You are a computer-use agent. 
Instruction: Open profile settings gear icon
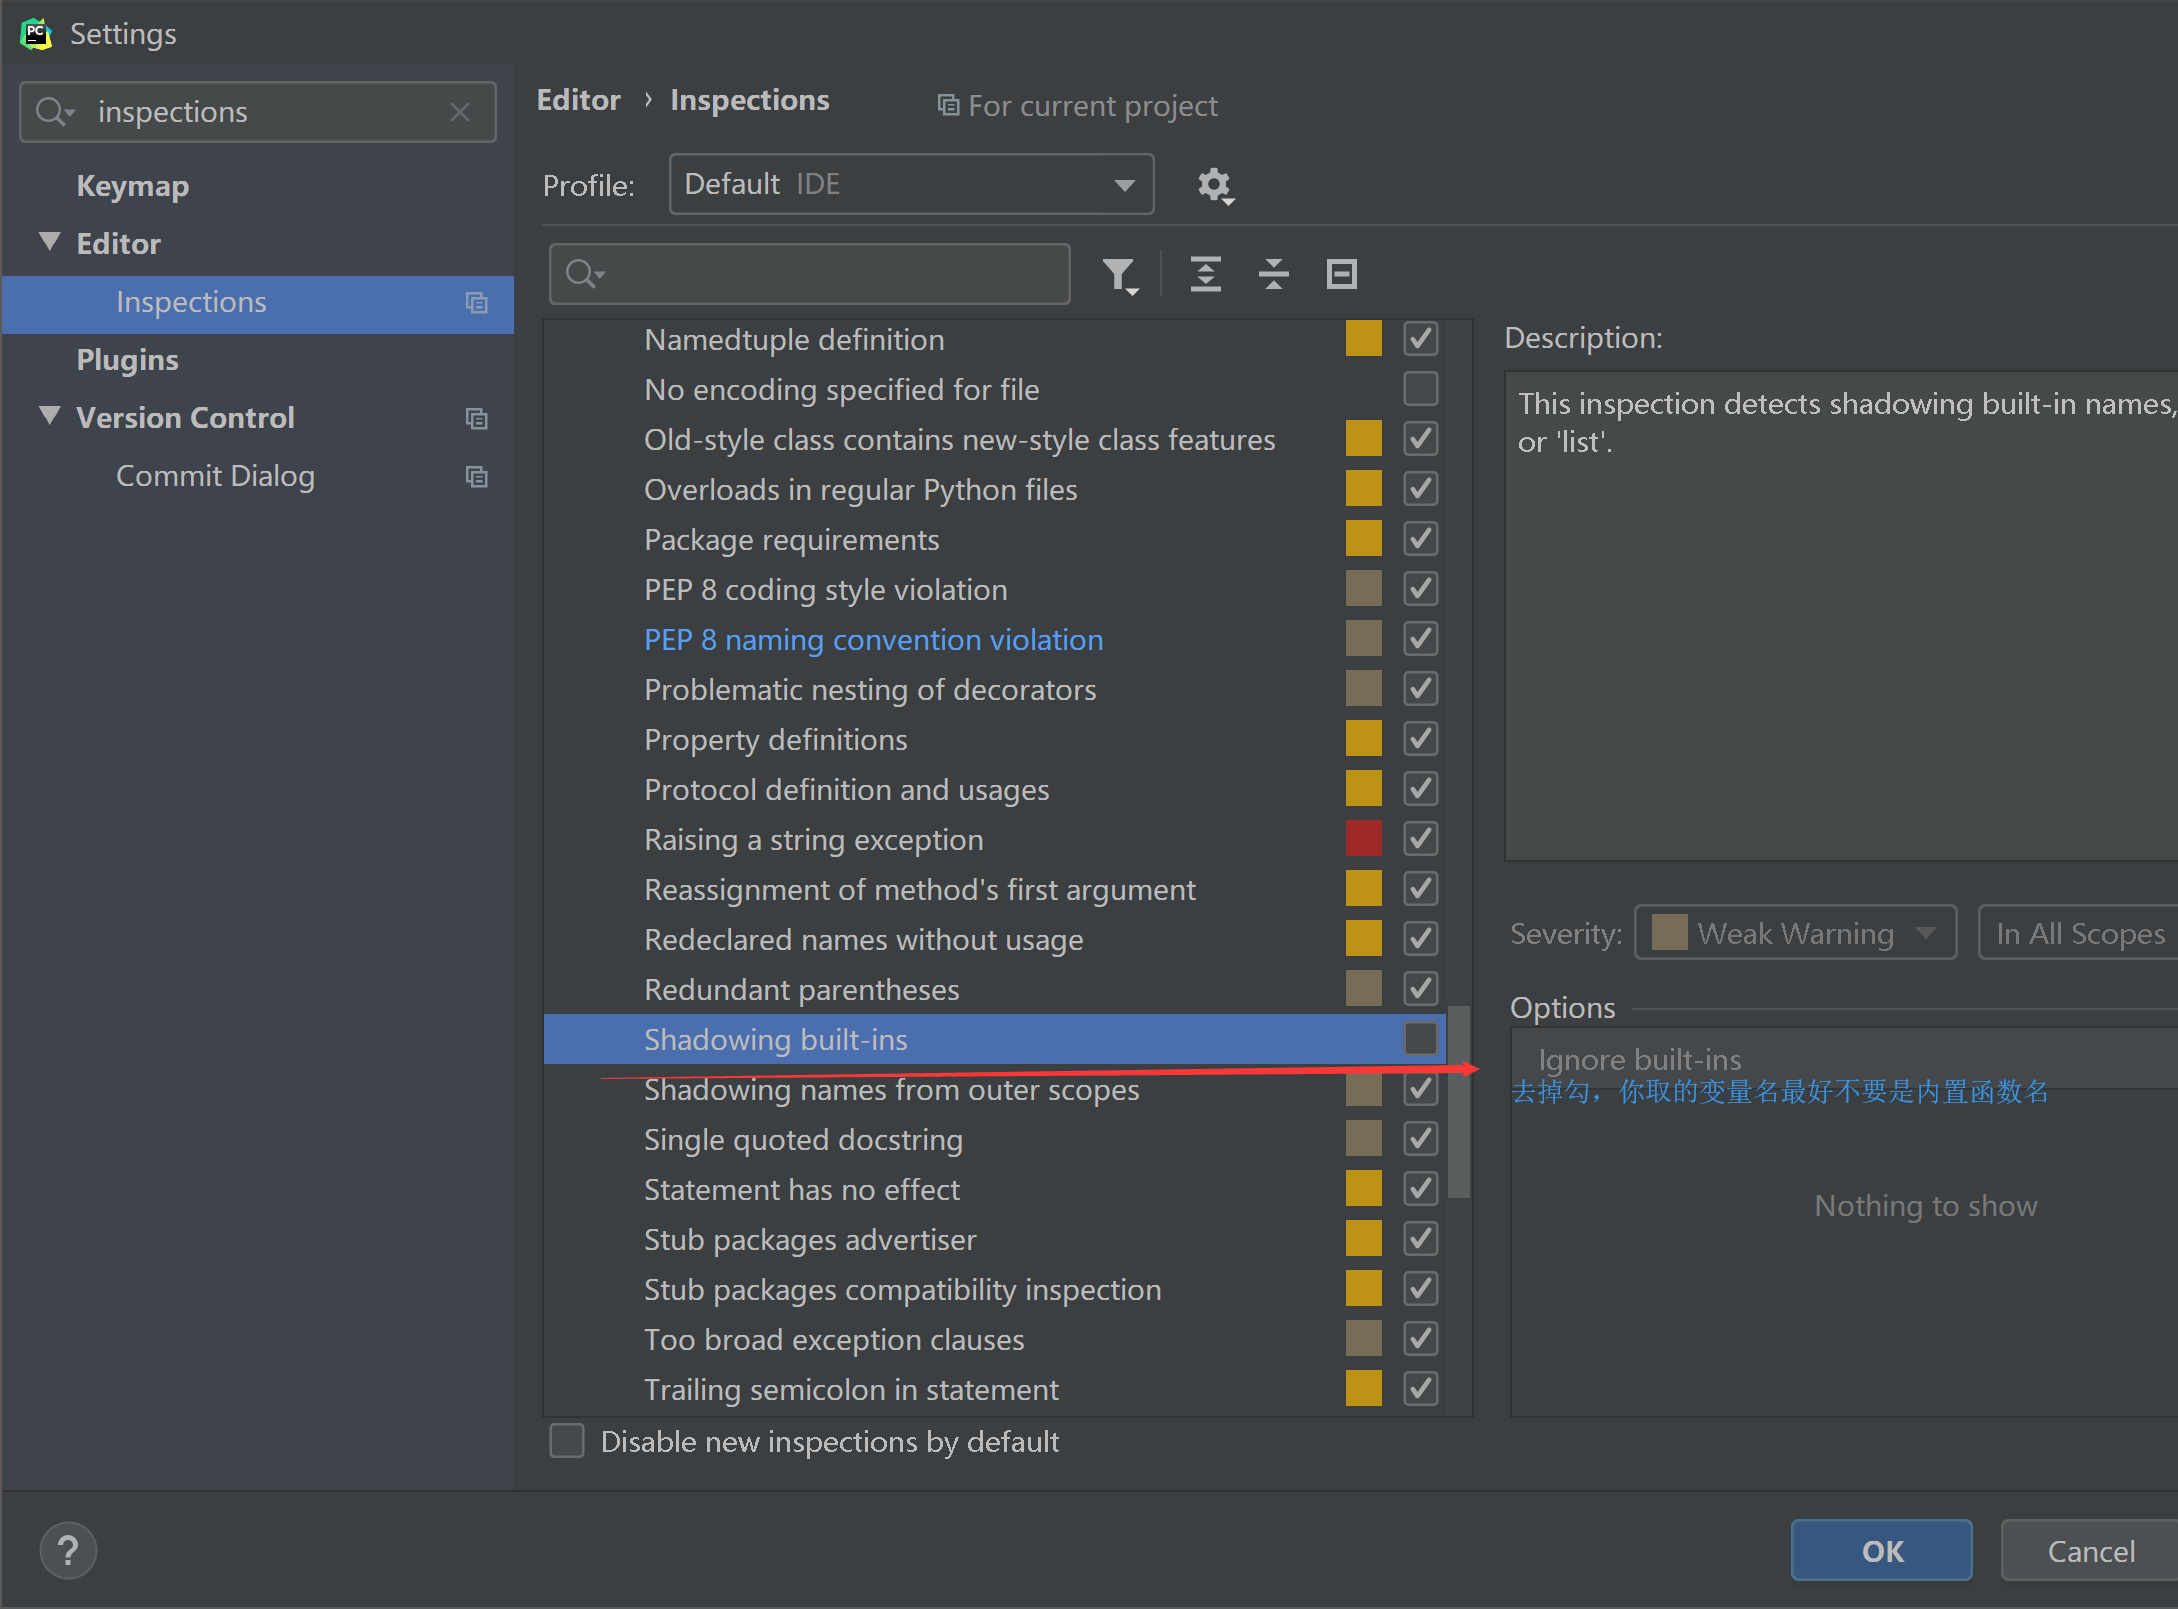point(1215,184)
